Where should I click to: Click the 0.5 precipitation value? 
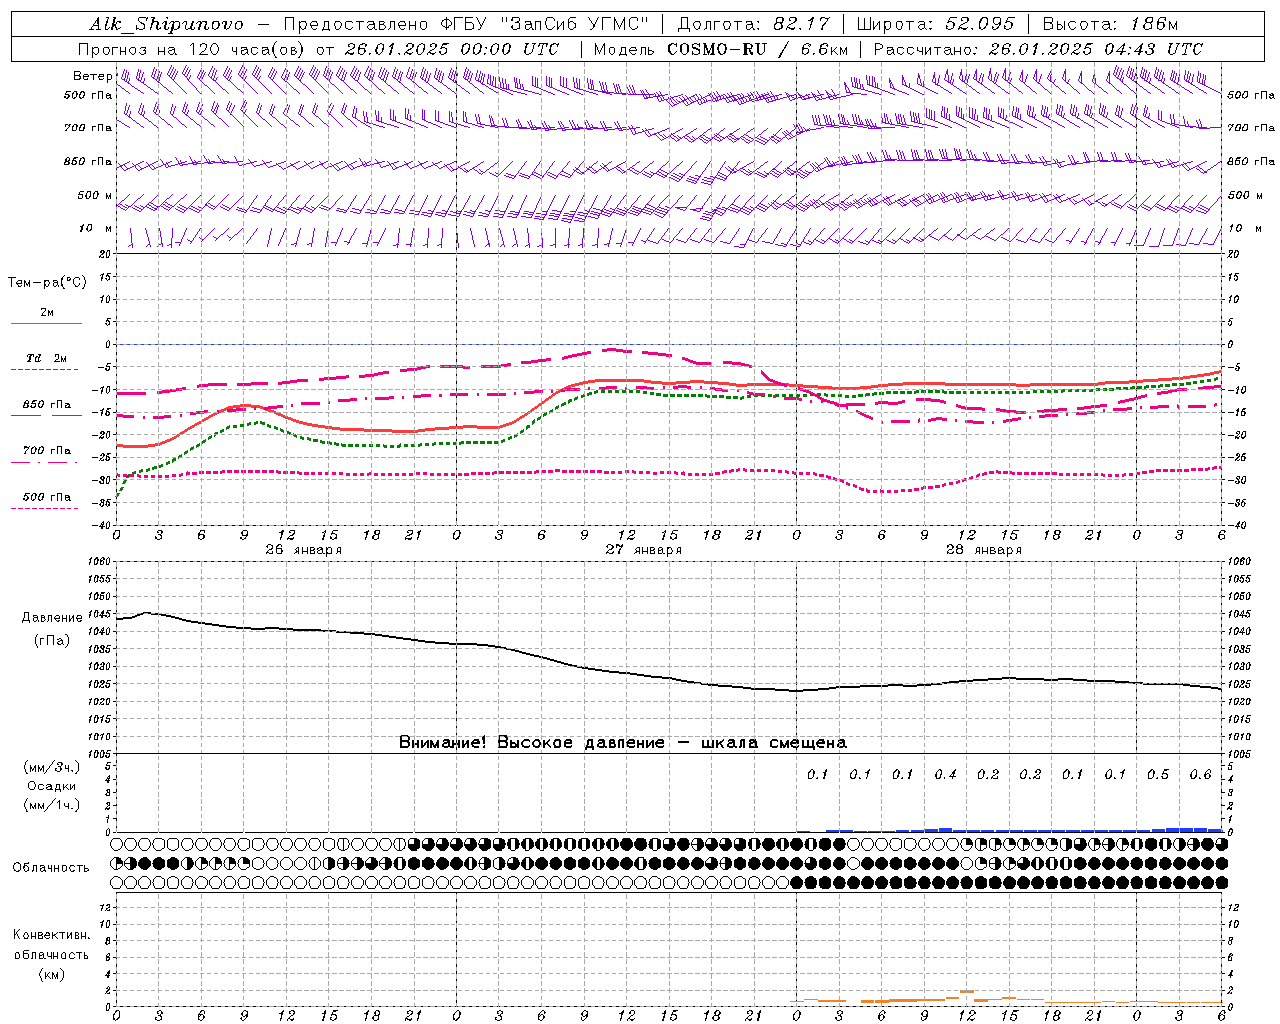(1158, 775)
